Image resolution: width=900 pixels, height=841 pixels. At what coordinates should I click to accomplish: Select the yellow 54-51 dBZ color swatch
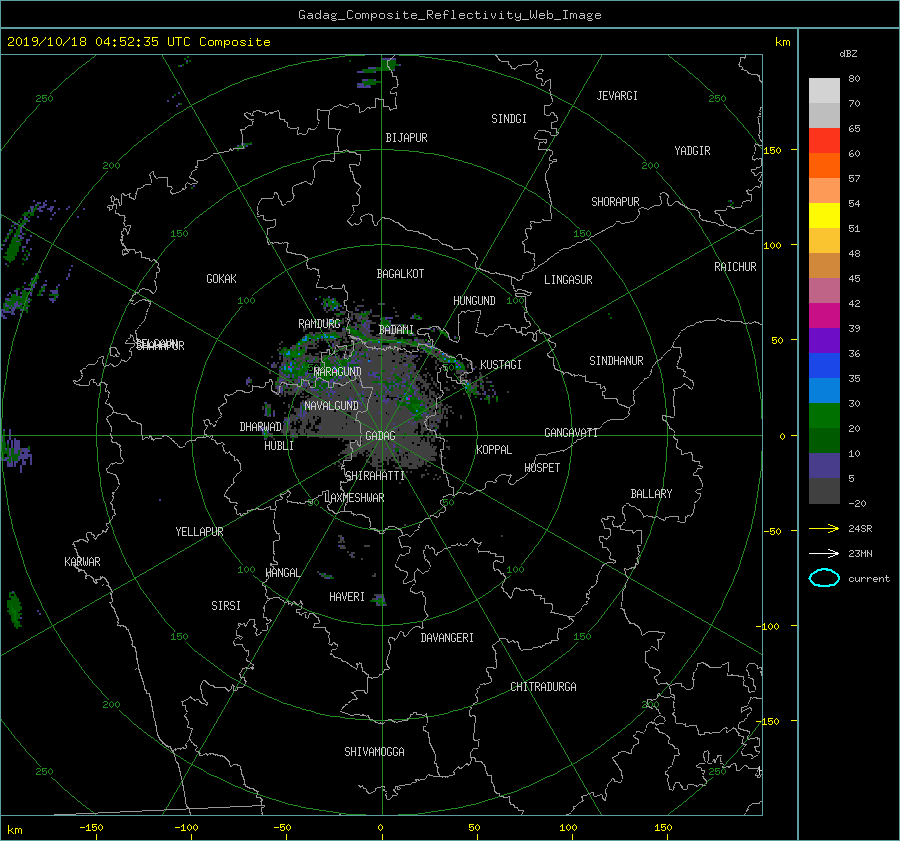[x=824, y=216]
